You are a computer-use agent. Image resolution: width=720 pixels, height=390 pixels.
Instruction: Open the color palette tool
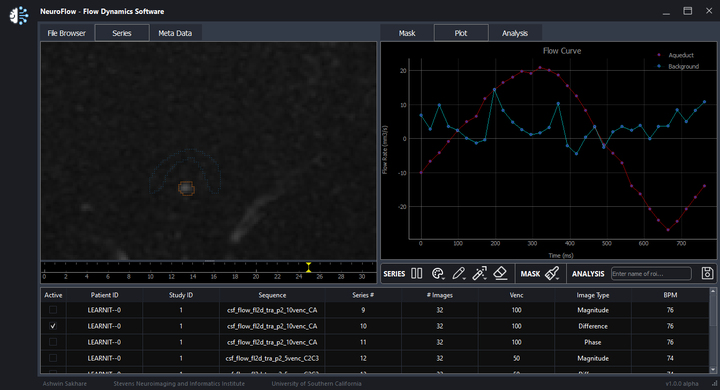tap(438, 273)
